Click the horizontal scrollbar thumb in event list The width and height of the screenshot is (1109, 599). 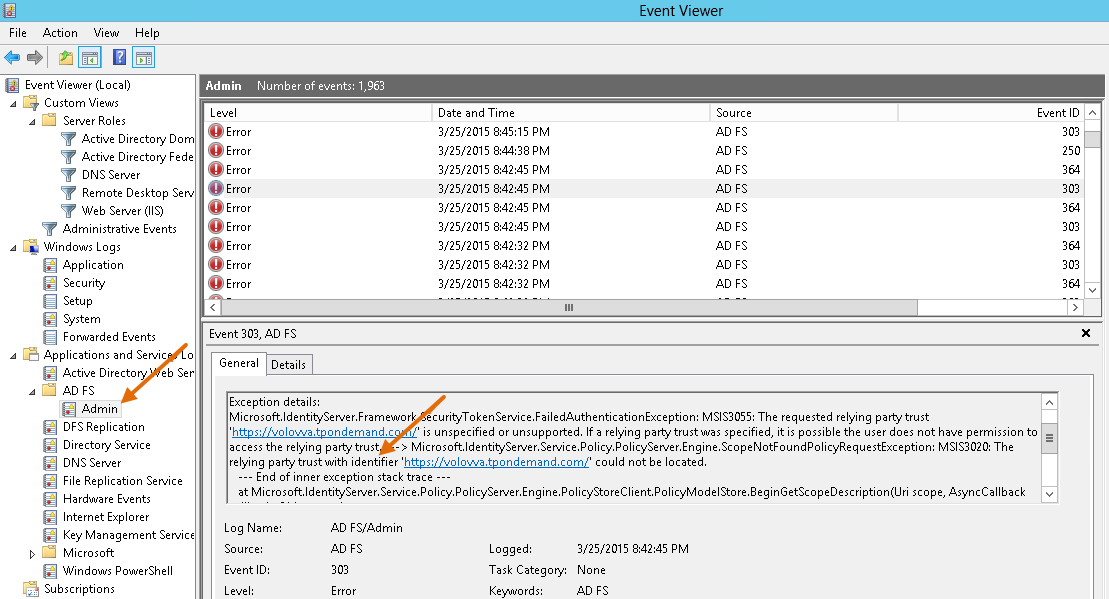click(x=569, y=308)
